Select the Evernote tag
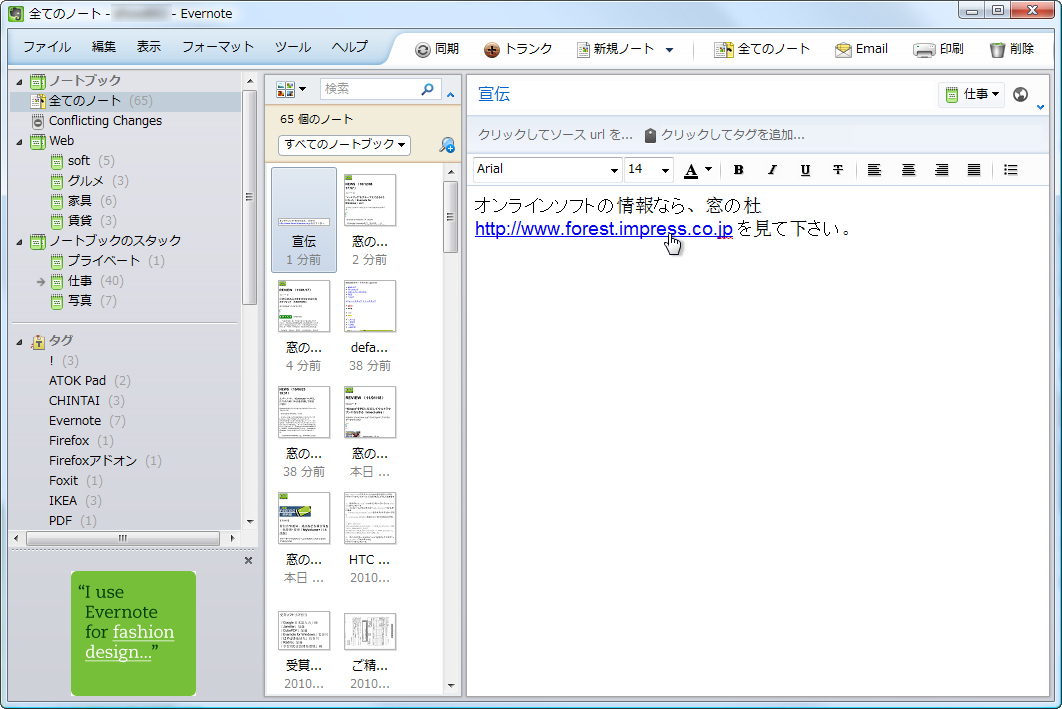The image size is (1062, 709). pyautogui.click(x=75, y=421)
